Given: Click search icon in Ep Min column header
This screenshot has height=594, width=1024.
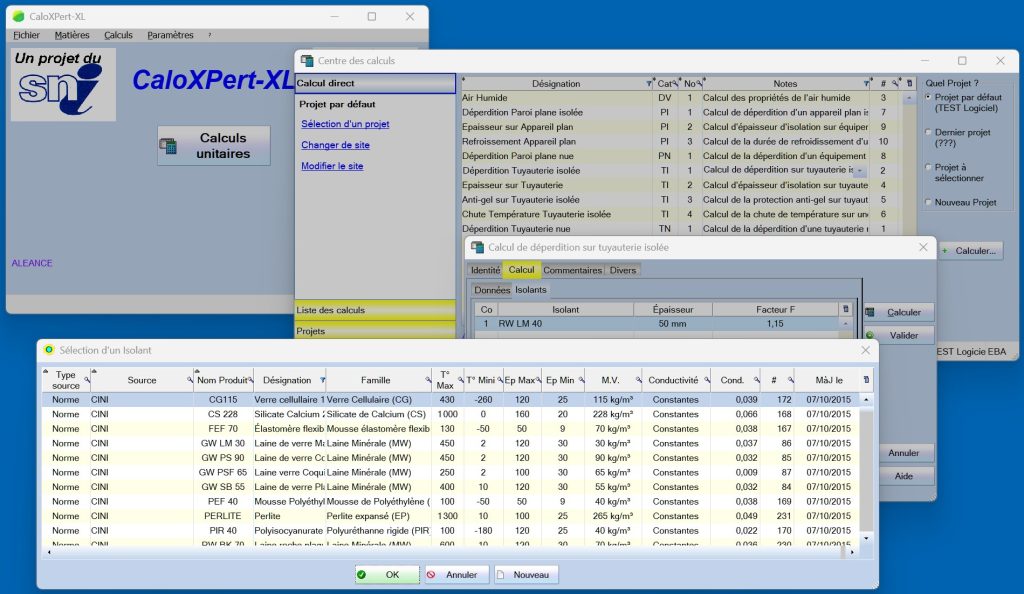Looking at the screenshot, I should [x=580, y=380].
